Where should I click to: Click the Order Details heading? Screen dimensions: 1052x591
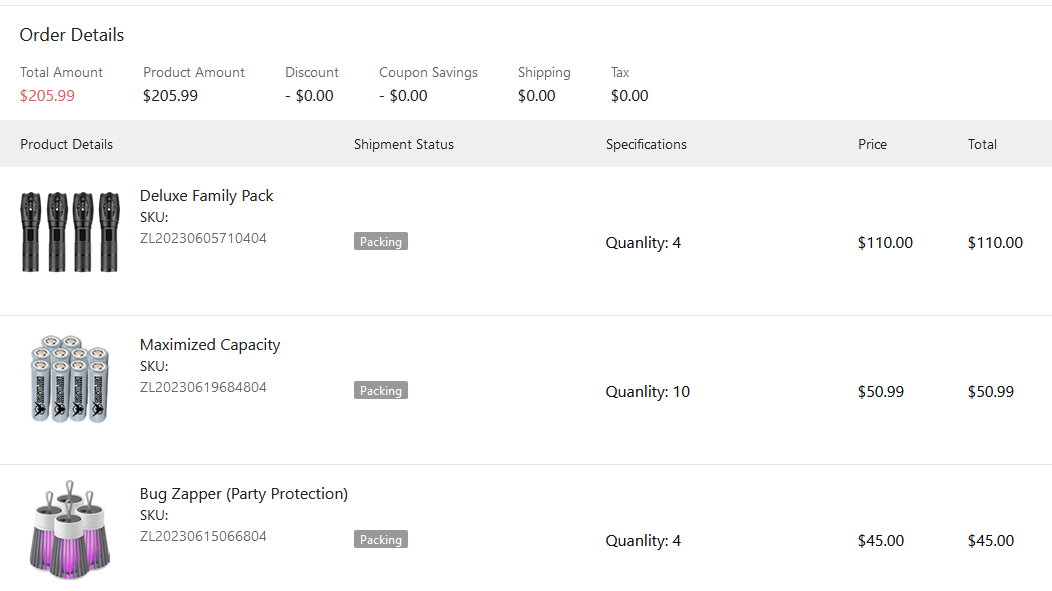pyautogui.click(x=72, y=35)
